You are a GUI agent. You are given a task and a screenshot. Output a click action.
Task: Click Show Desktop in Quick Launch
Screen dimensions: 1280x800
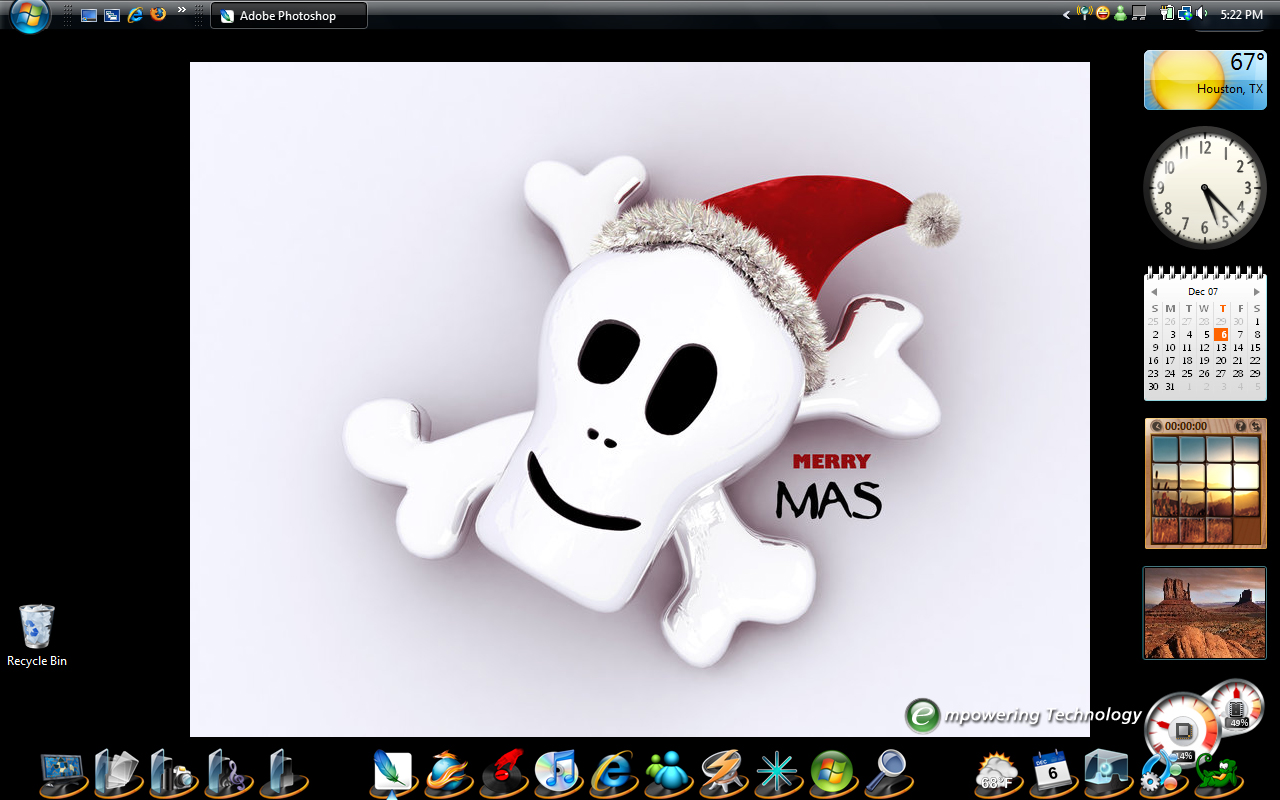[89, 16]
